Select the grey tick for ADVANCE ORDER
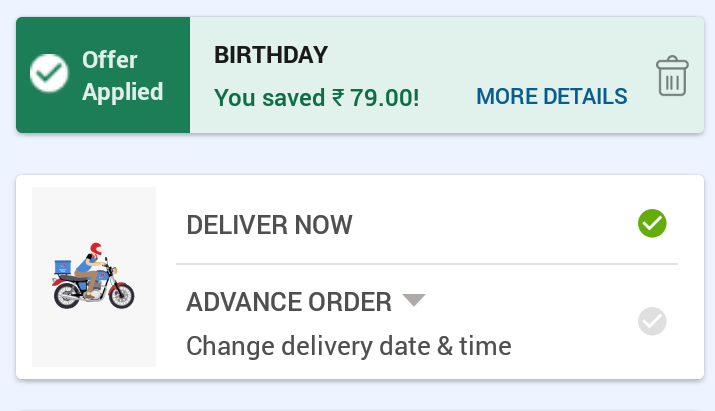This screenshot has width=715, height=411. coord(652,322)
